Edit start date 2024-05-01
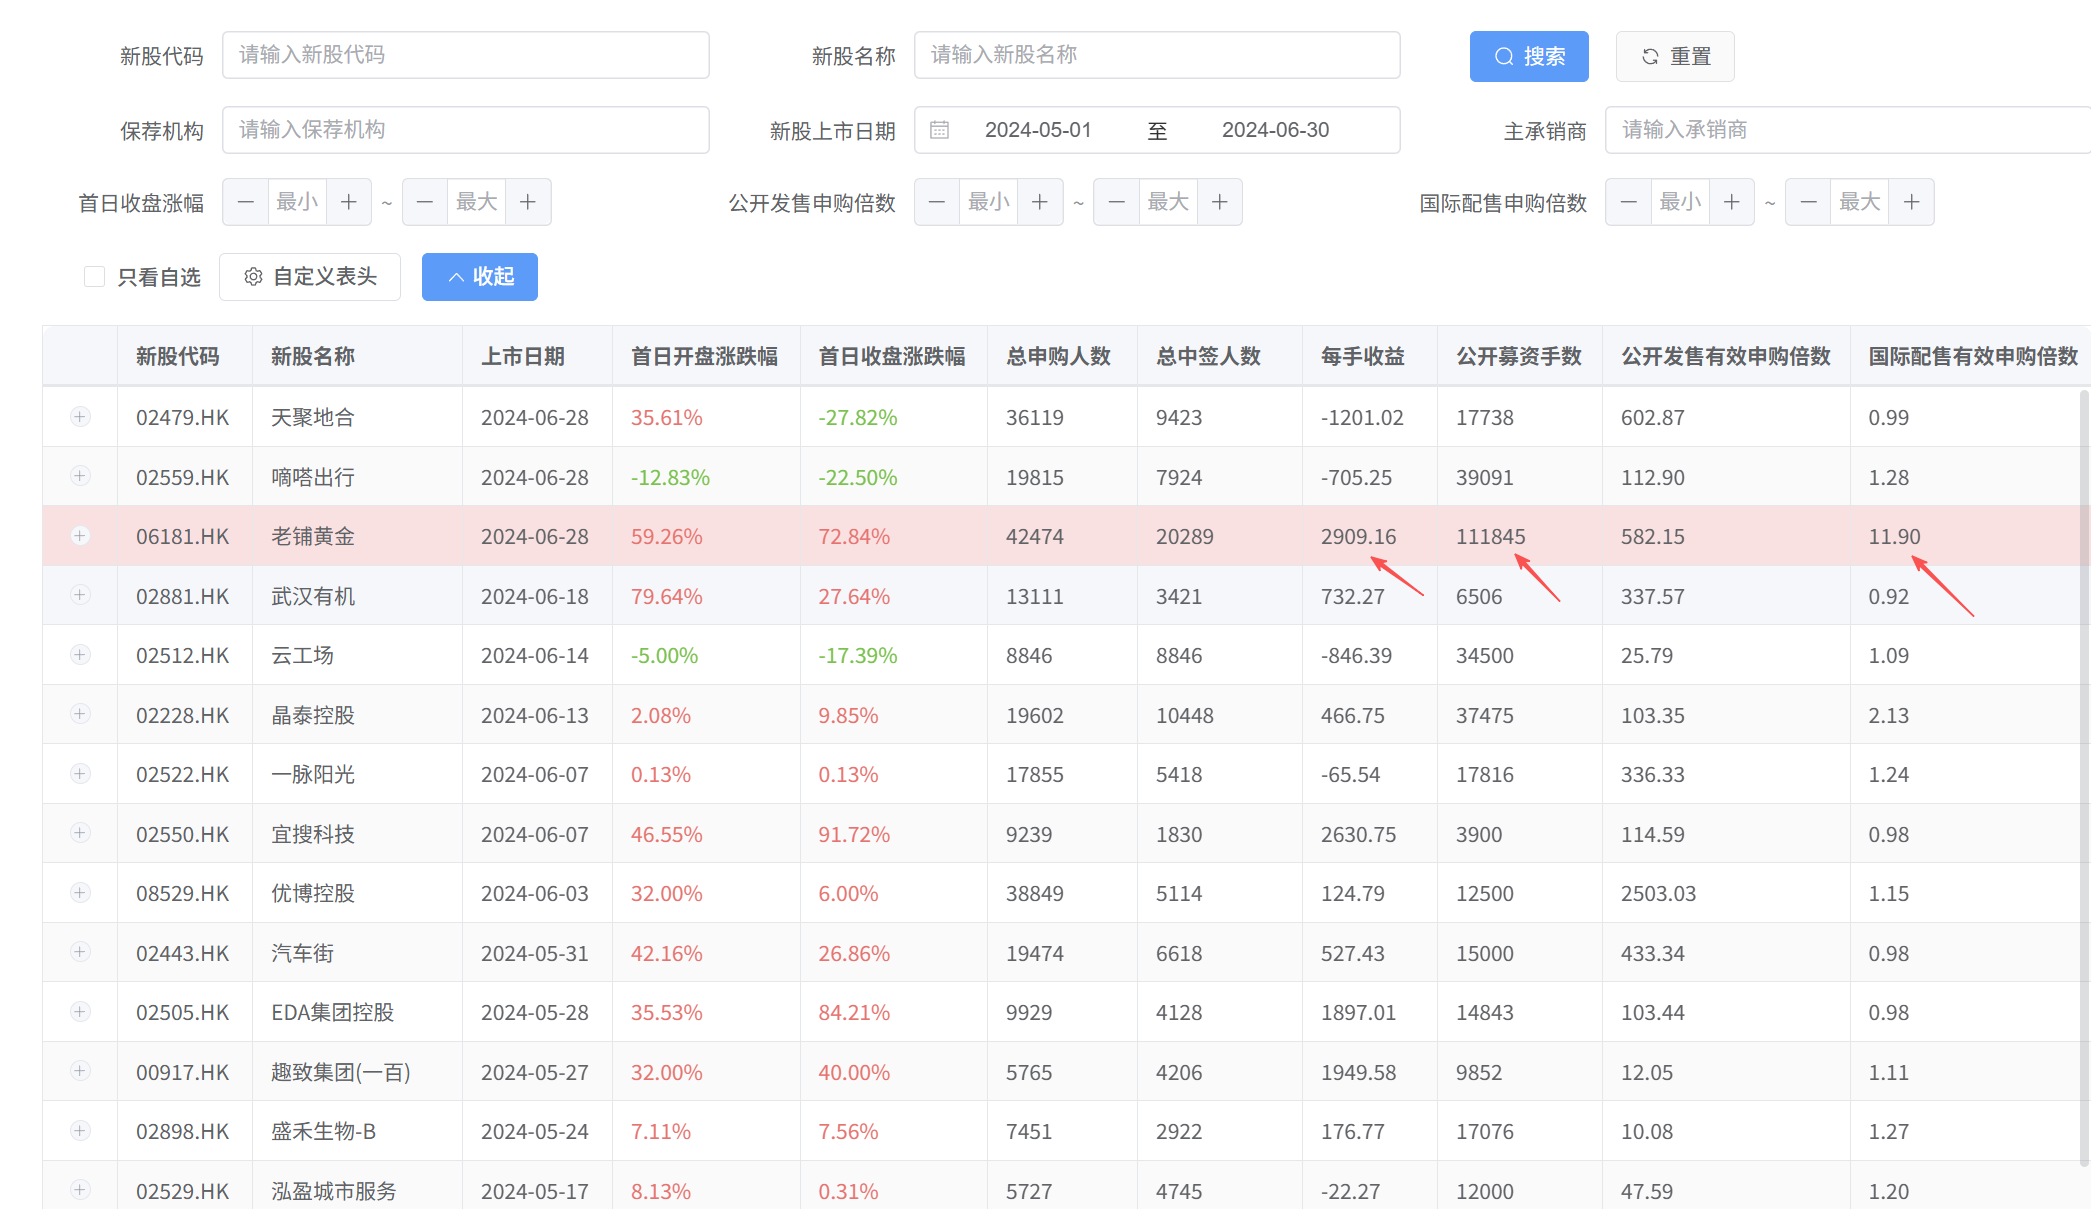 [1038, 130]
